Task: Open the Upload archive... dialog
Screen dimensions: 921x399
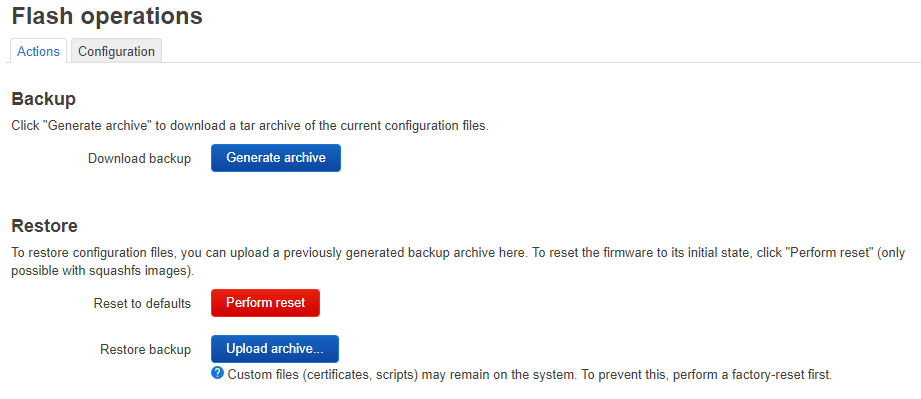Action: [x=275, y=349]
